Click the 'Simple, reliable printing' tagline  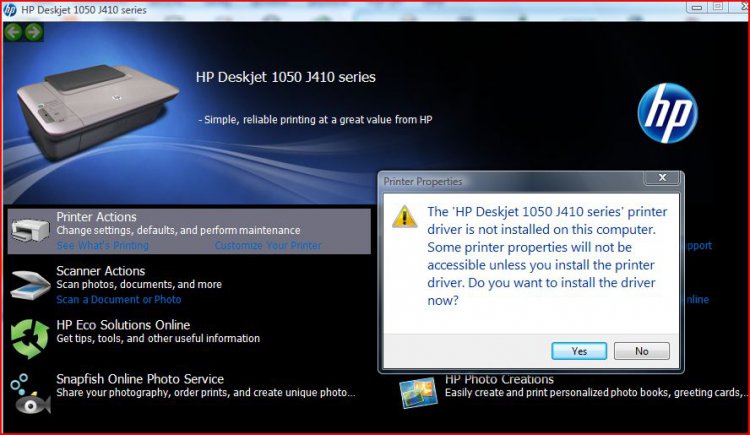[x=315, y=120]
